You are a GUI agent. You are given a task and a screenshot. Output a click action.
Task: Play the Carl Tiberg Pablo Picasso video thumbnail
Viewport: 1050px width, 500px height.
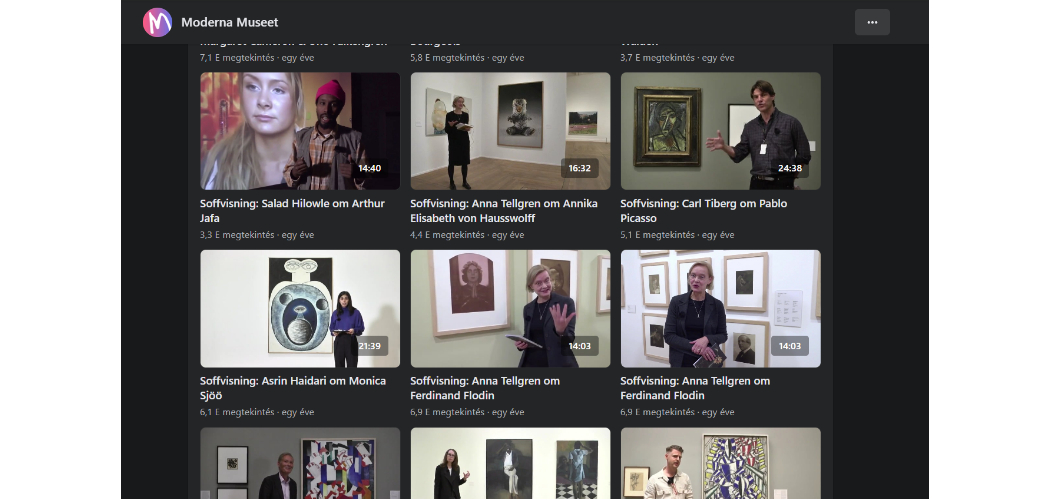720,130
